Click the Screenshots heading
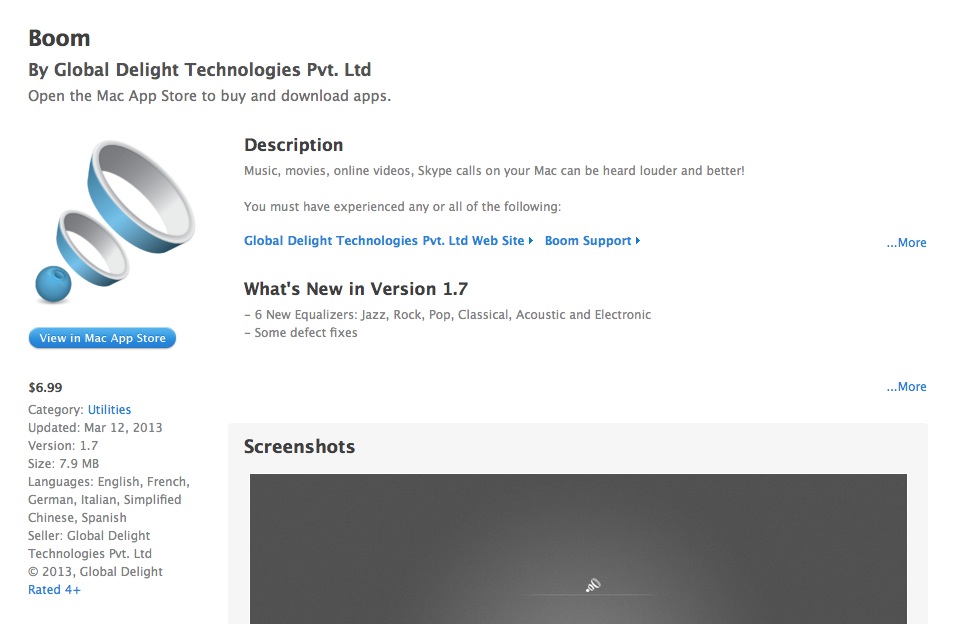Image resolution: width=959 pixels, height=624 pixels. [299, 447]
